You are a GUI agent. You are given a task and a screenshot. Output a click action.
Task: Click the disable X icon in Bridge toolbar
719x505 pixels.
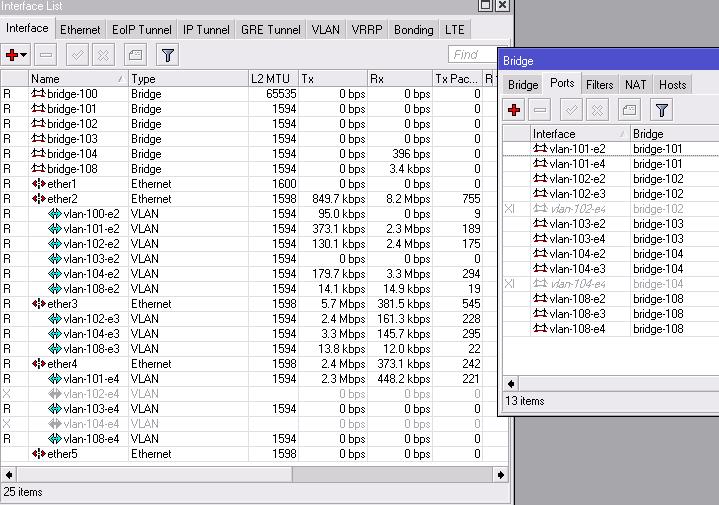[598, 110]
